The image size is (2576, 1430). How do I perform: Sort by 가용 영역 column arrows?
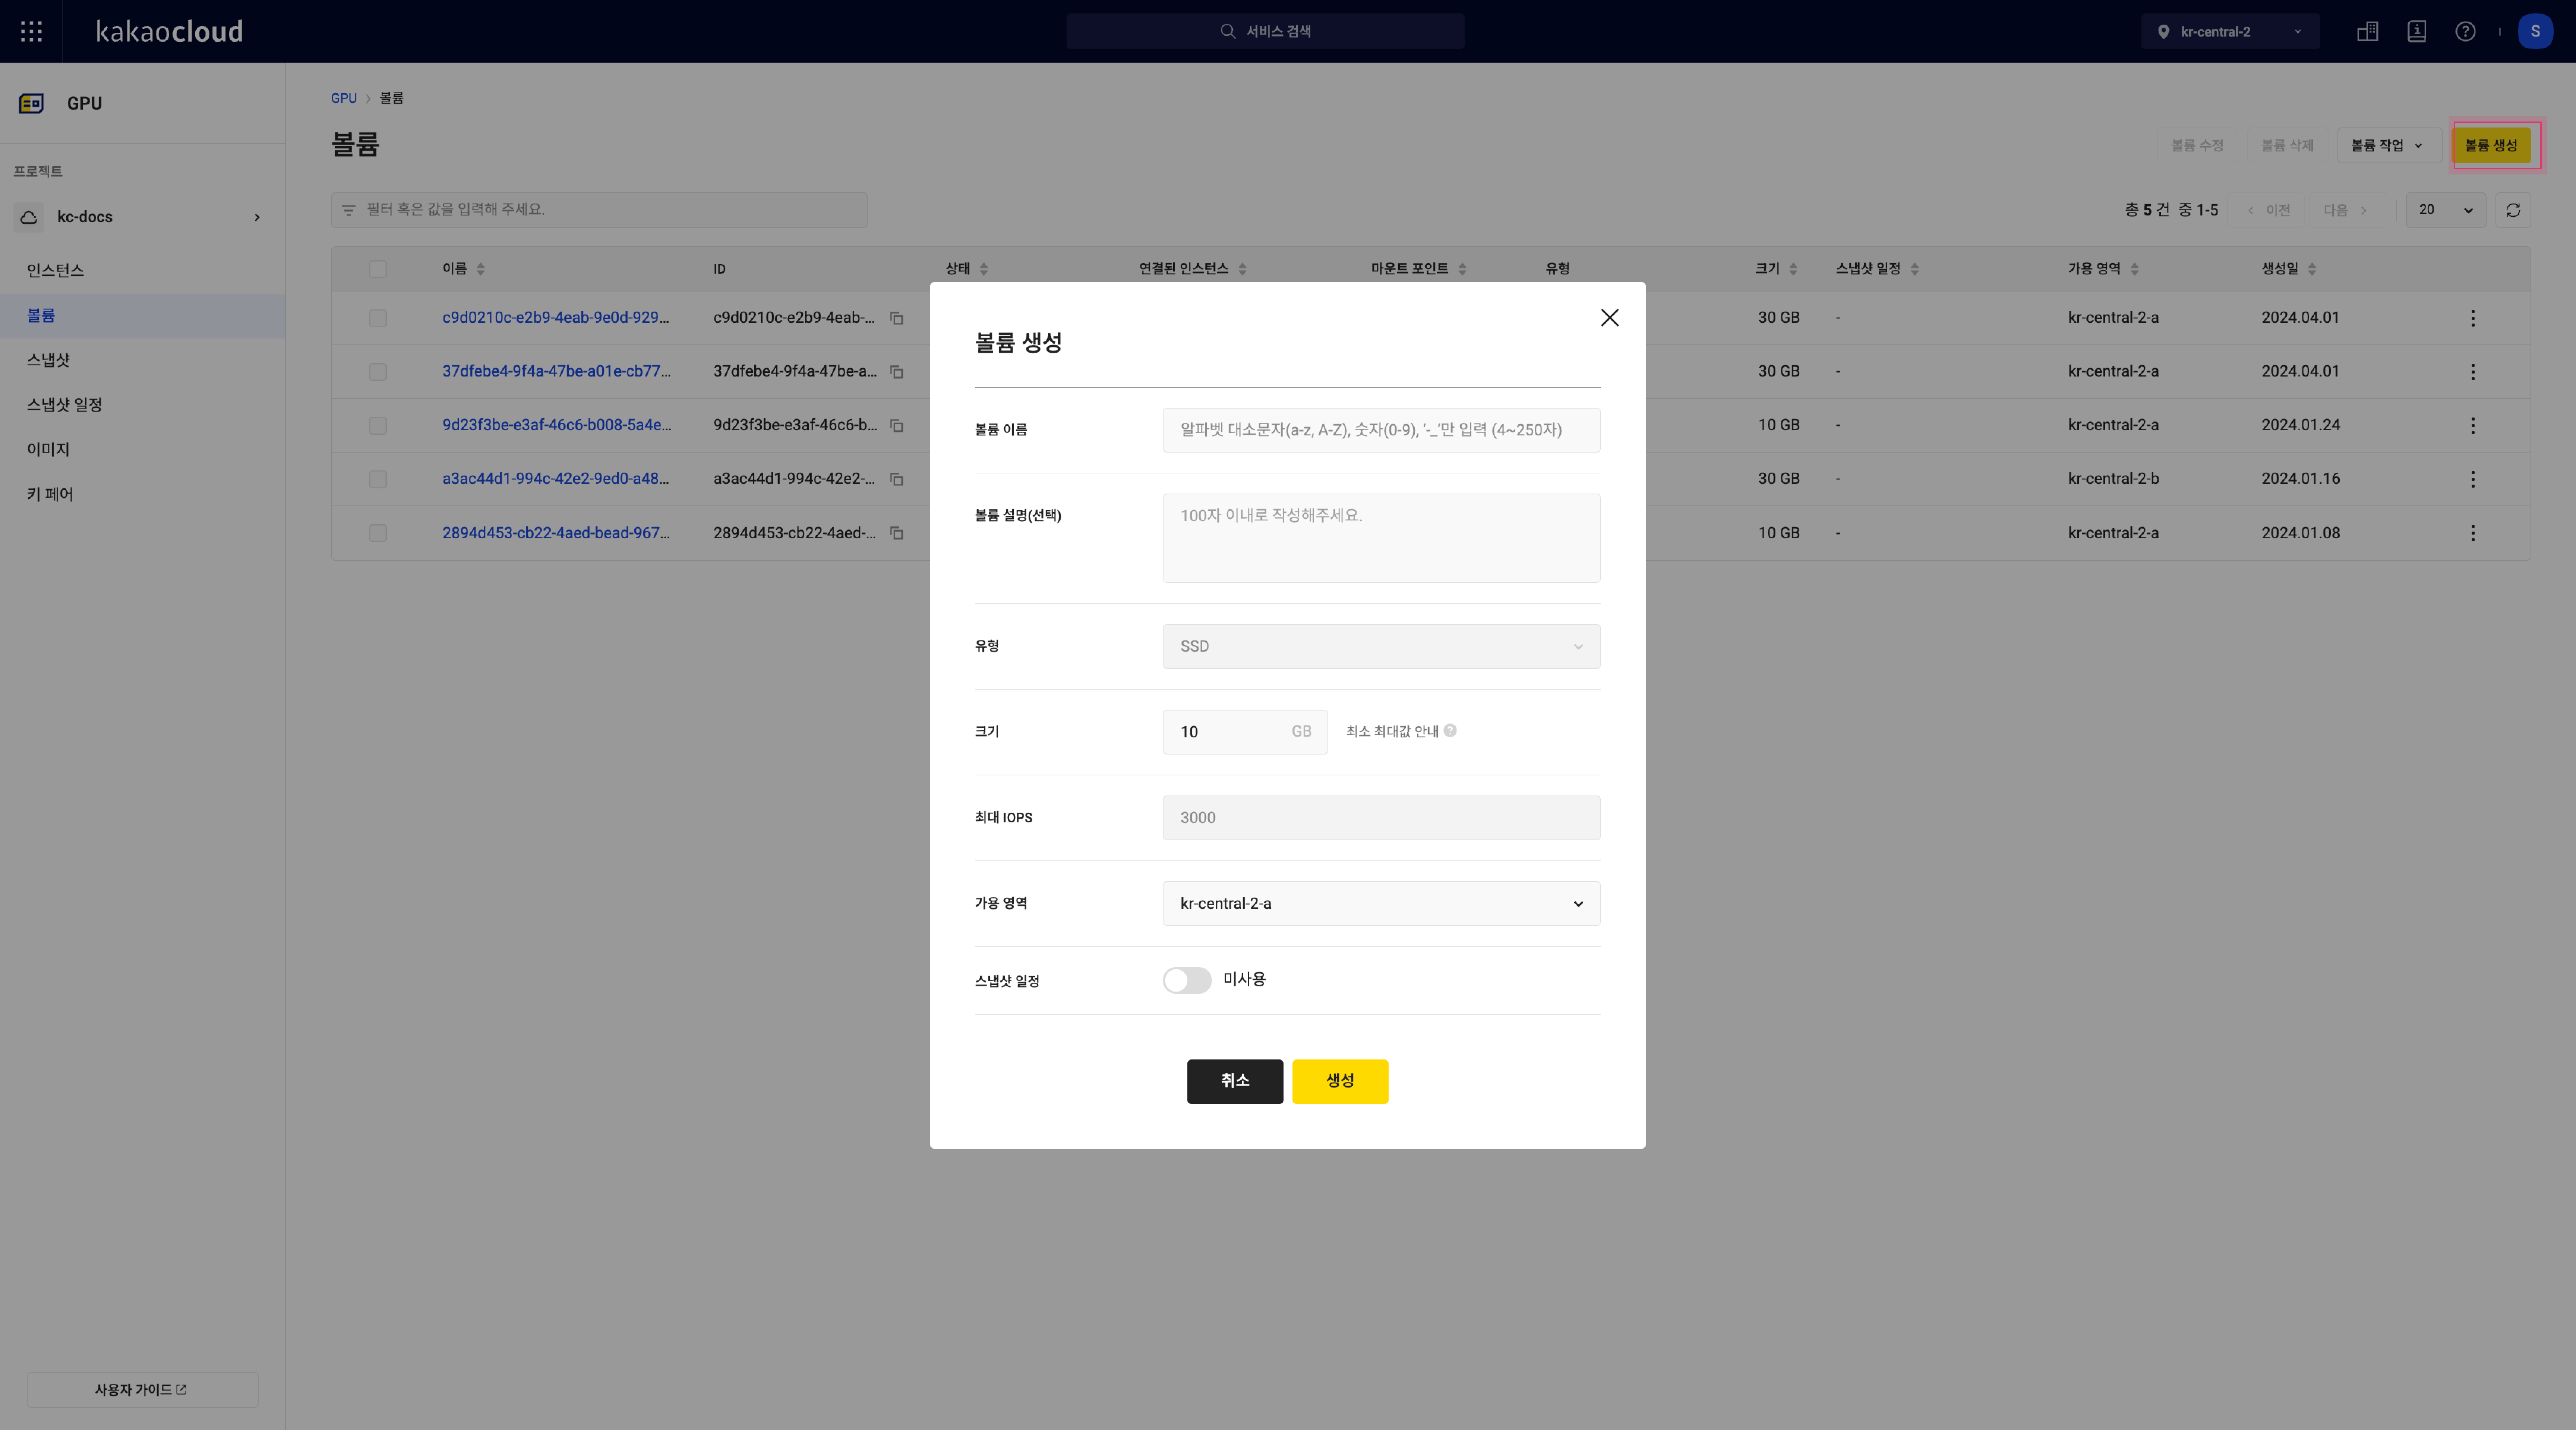(2134, 269)
